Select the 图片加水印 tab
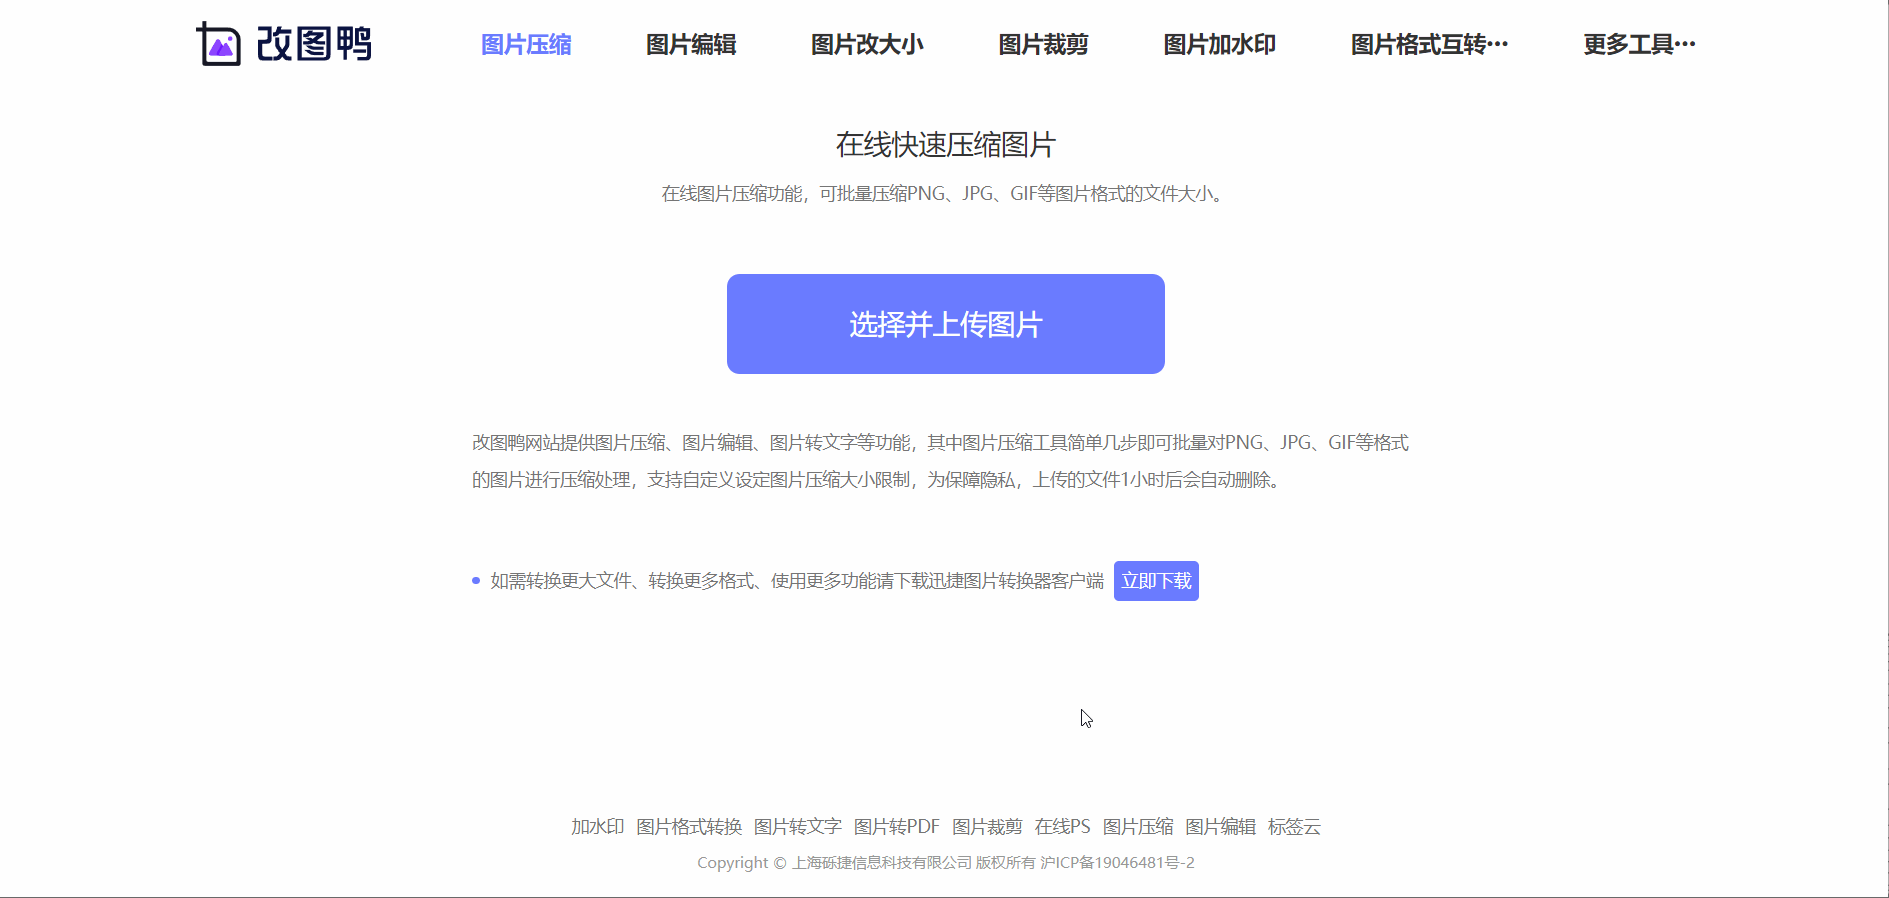The height and width of the screenshot is (898, 1889). tap(1219, 44)
